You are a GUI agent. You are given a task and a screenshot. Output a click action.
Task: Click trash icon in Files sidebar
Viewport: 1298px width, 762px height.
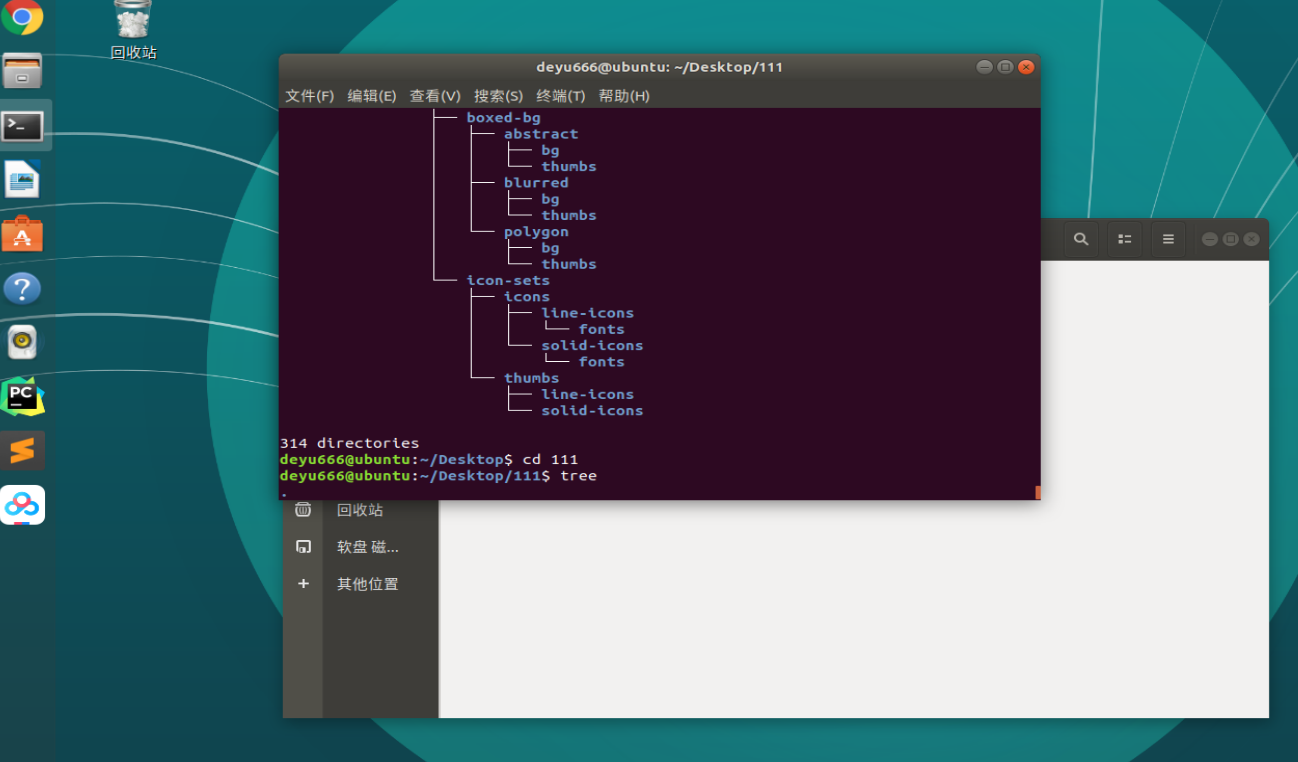point(303,510)
